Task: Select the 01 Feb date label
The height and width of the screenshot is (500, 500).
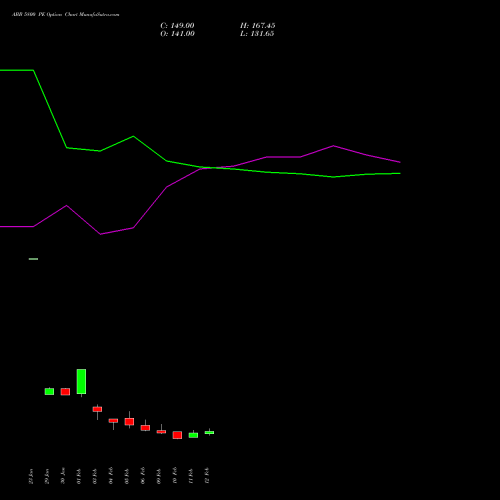Action: [79, 476]
